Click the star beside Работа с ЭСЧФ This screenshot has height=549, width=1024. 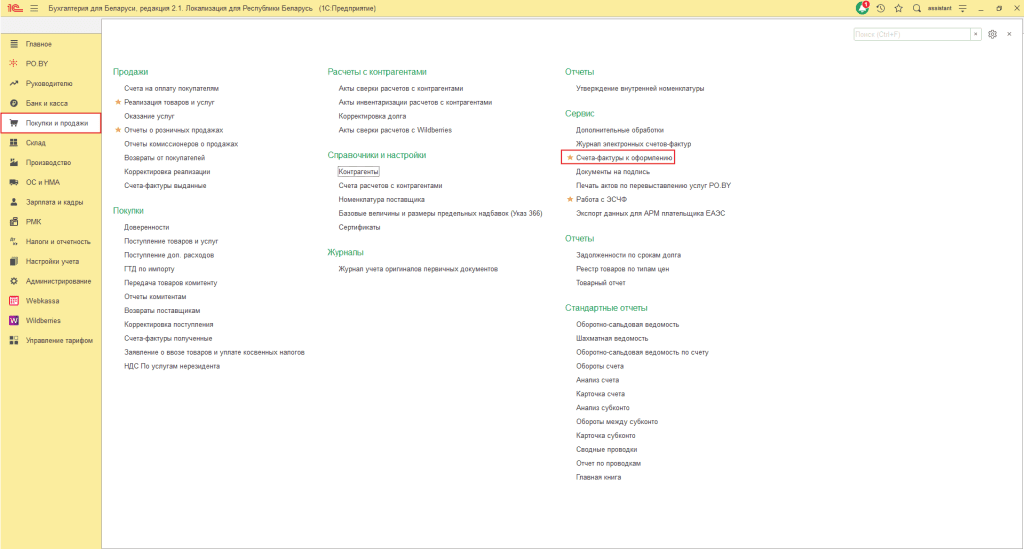pos(570,199)
